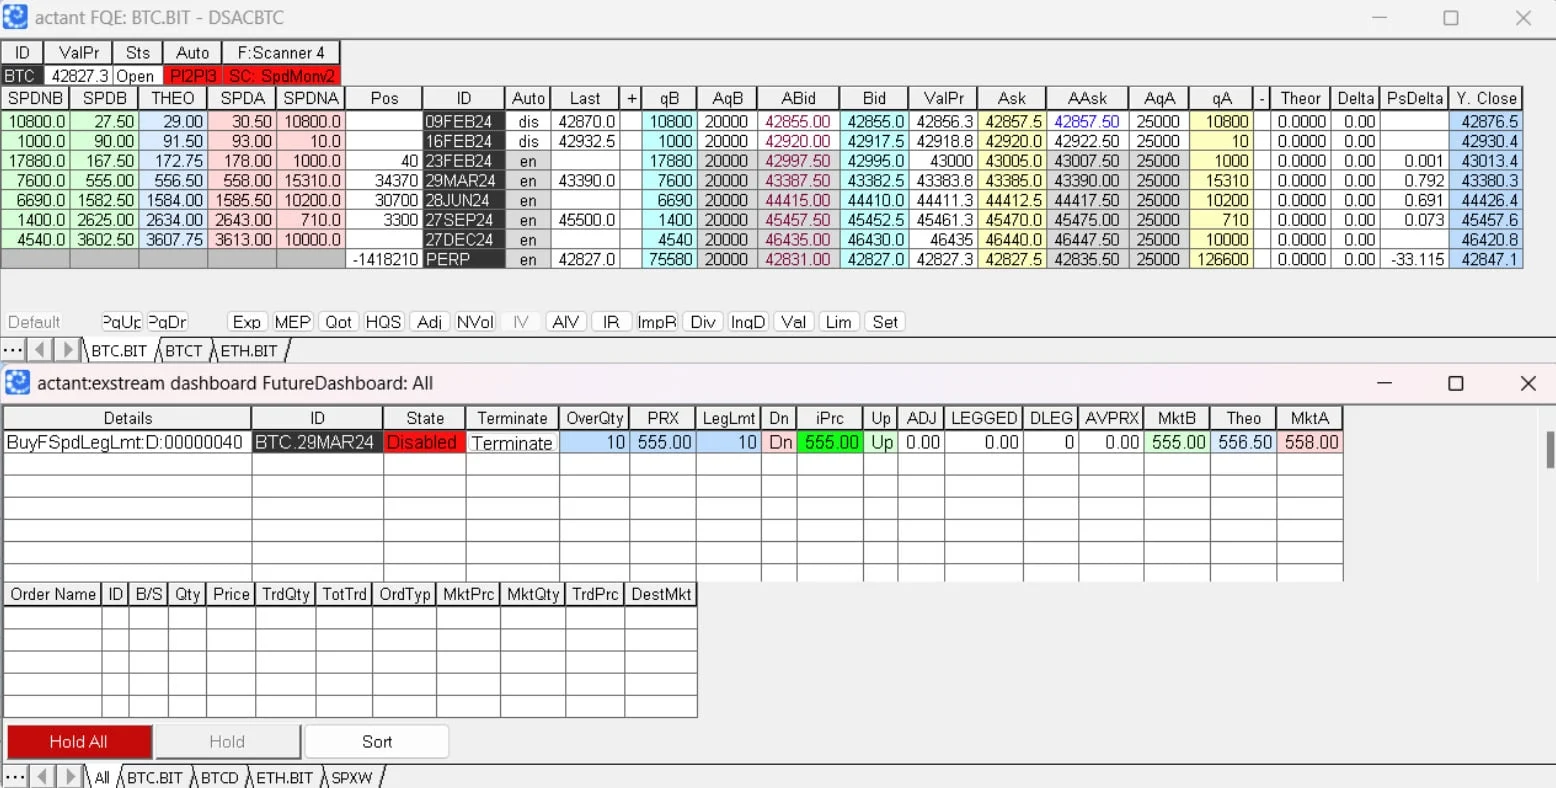Click the OverQty 10 input cell

[594, 442]
